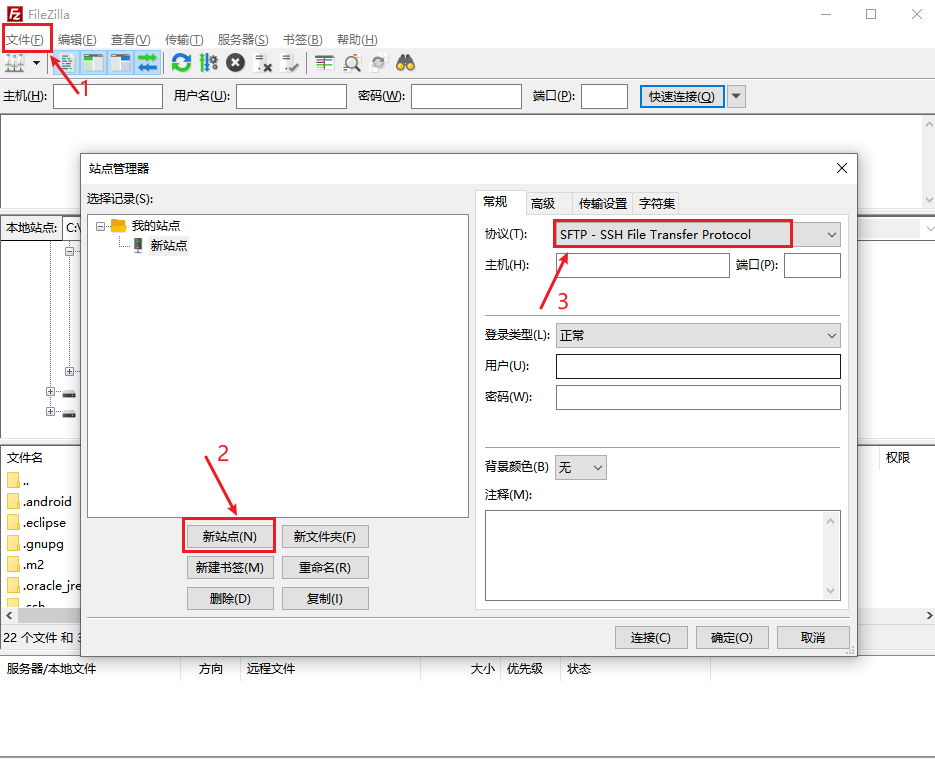This screenshot has height=759, width=935.
Task: Click the 删除(D) button
Action: [x=230, y=599]
